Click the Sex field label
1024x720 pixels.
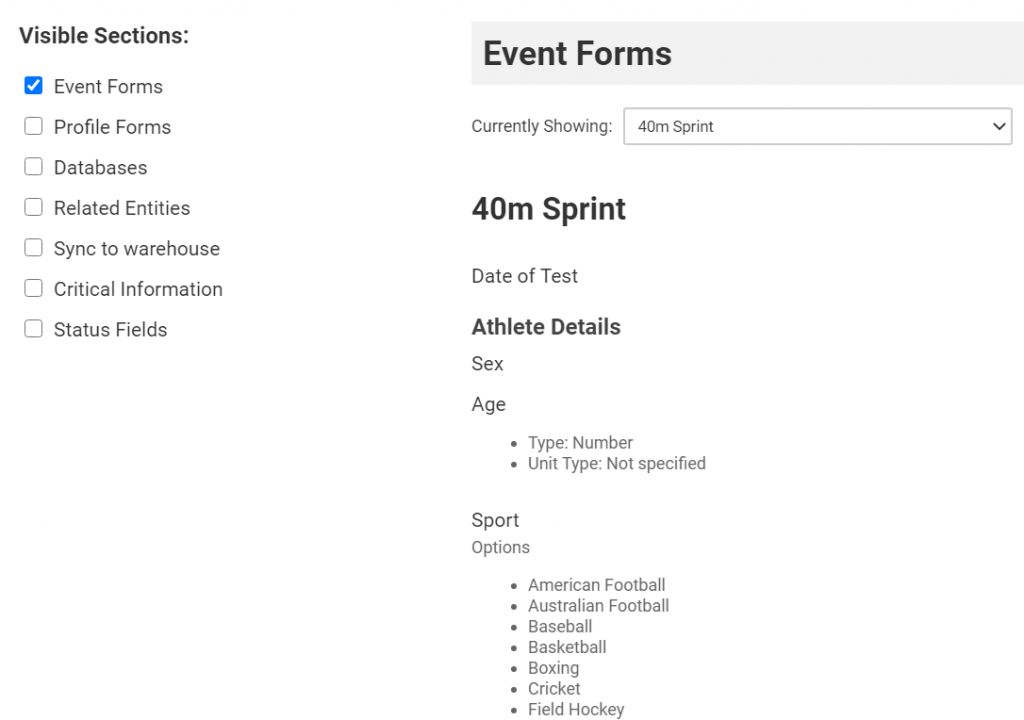click(487, 363)
